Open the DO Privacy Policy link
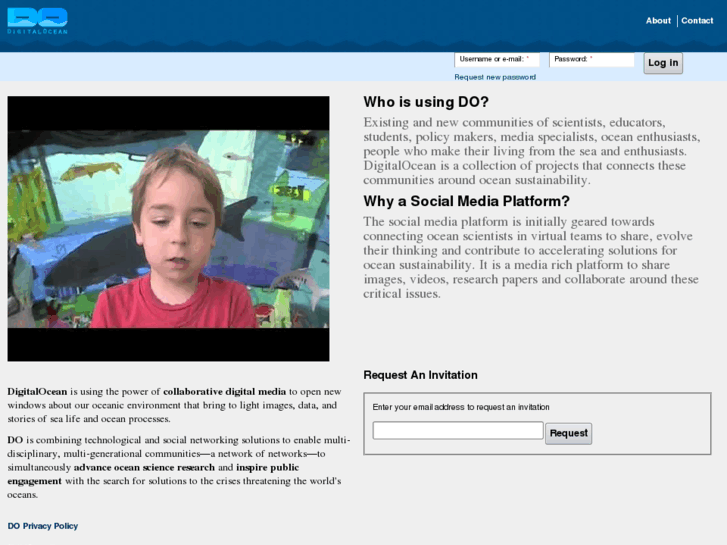727x545 pixels. click(x=43, y=526)
